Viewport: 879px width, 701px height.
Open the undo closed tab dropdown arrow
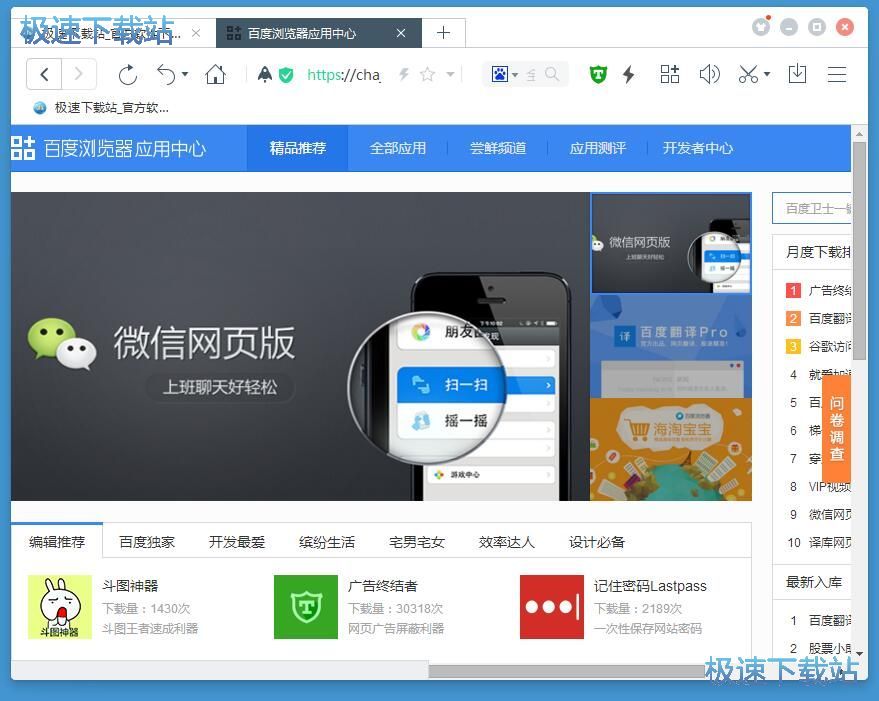click(x=185, y=74)
